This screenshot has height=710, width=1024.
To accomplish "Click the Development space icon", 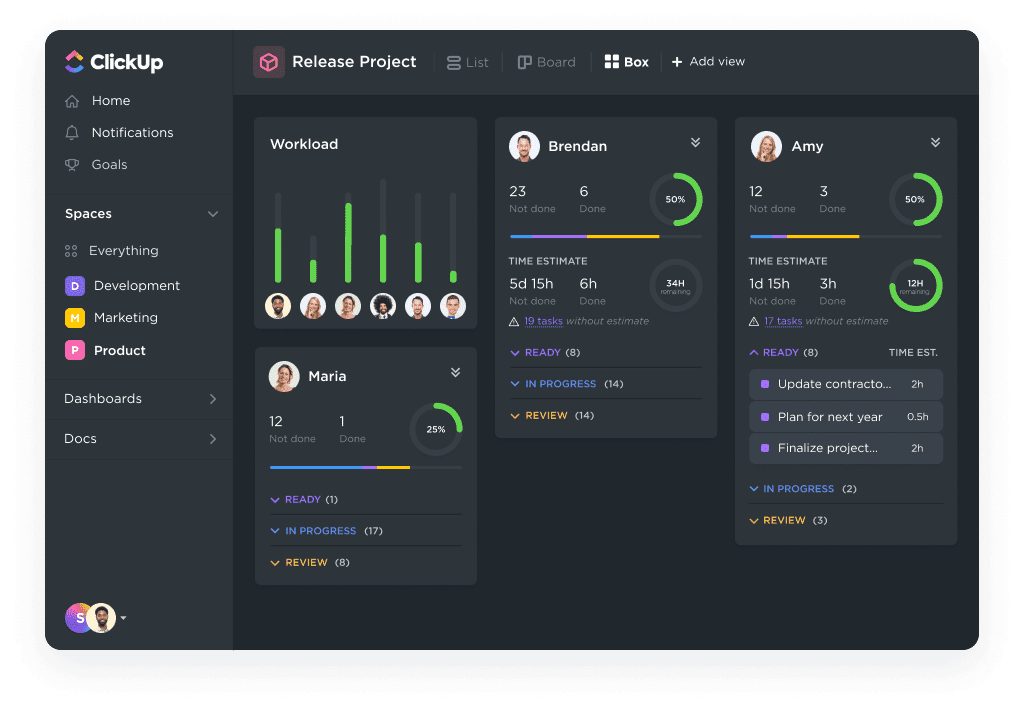I will click(x=75, y=285).
